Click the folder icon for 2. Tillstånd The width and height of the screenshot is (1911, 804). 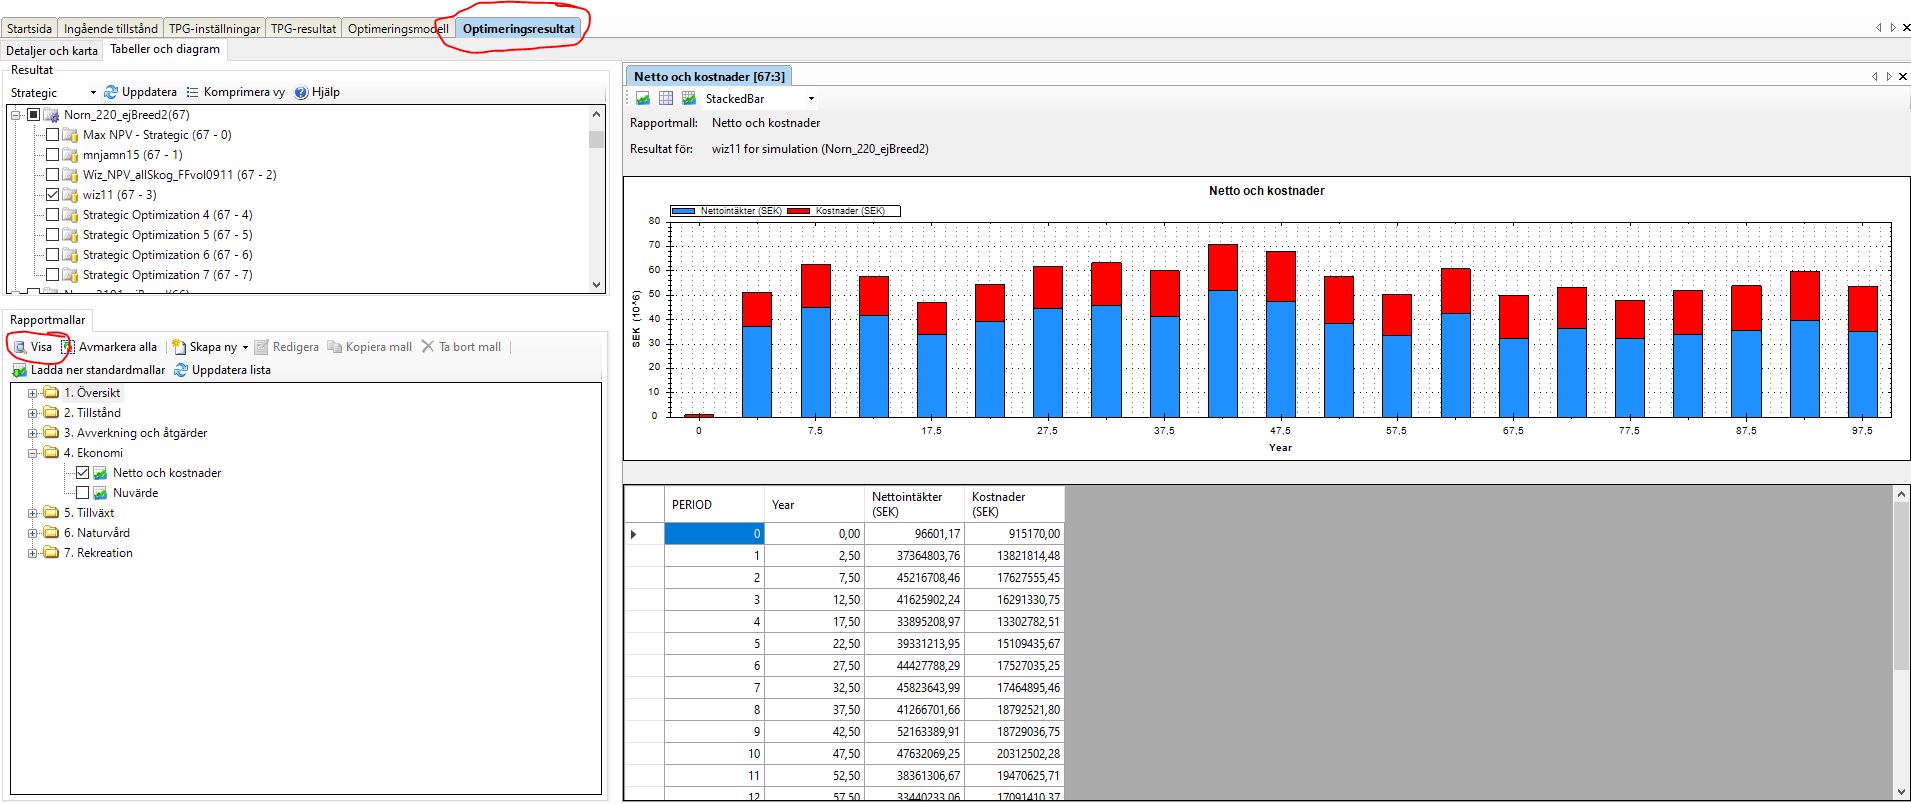click(x=51, y=413)
